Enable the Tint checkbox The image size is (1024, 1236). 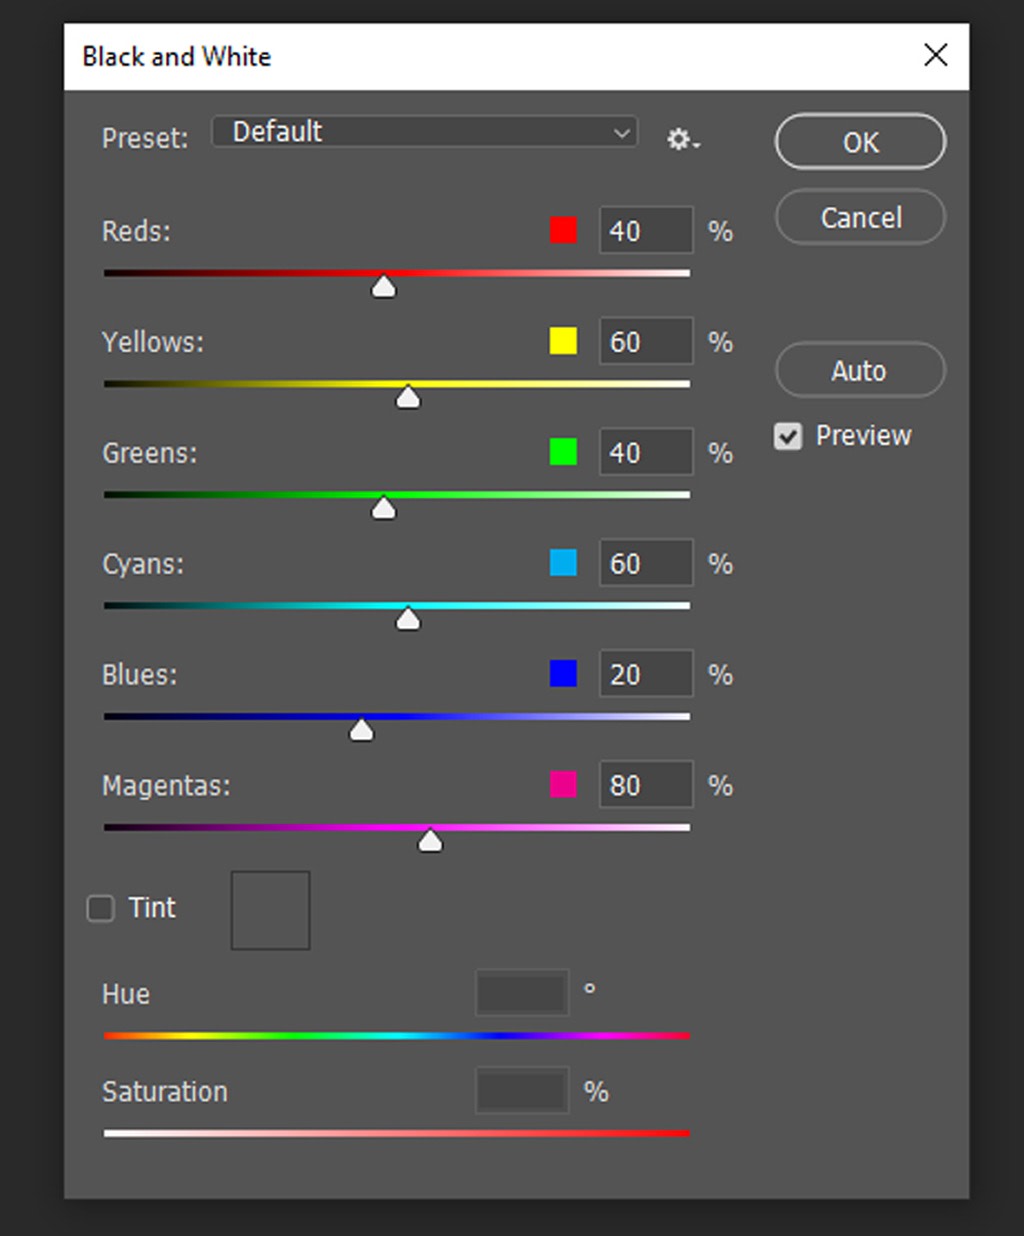point(101,908)
